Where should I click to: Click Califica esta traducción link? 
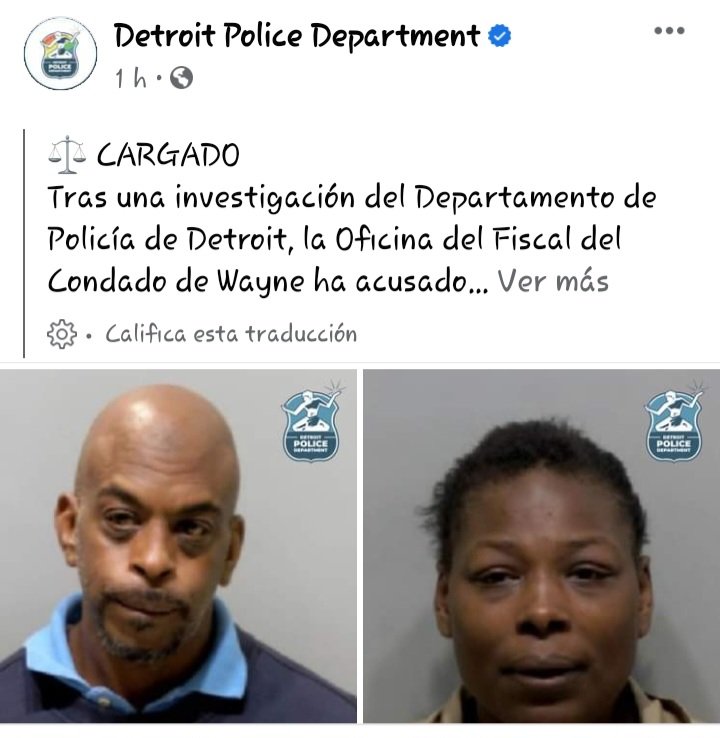tap(231, 334)
